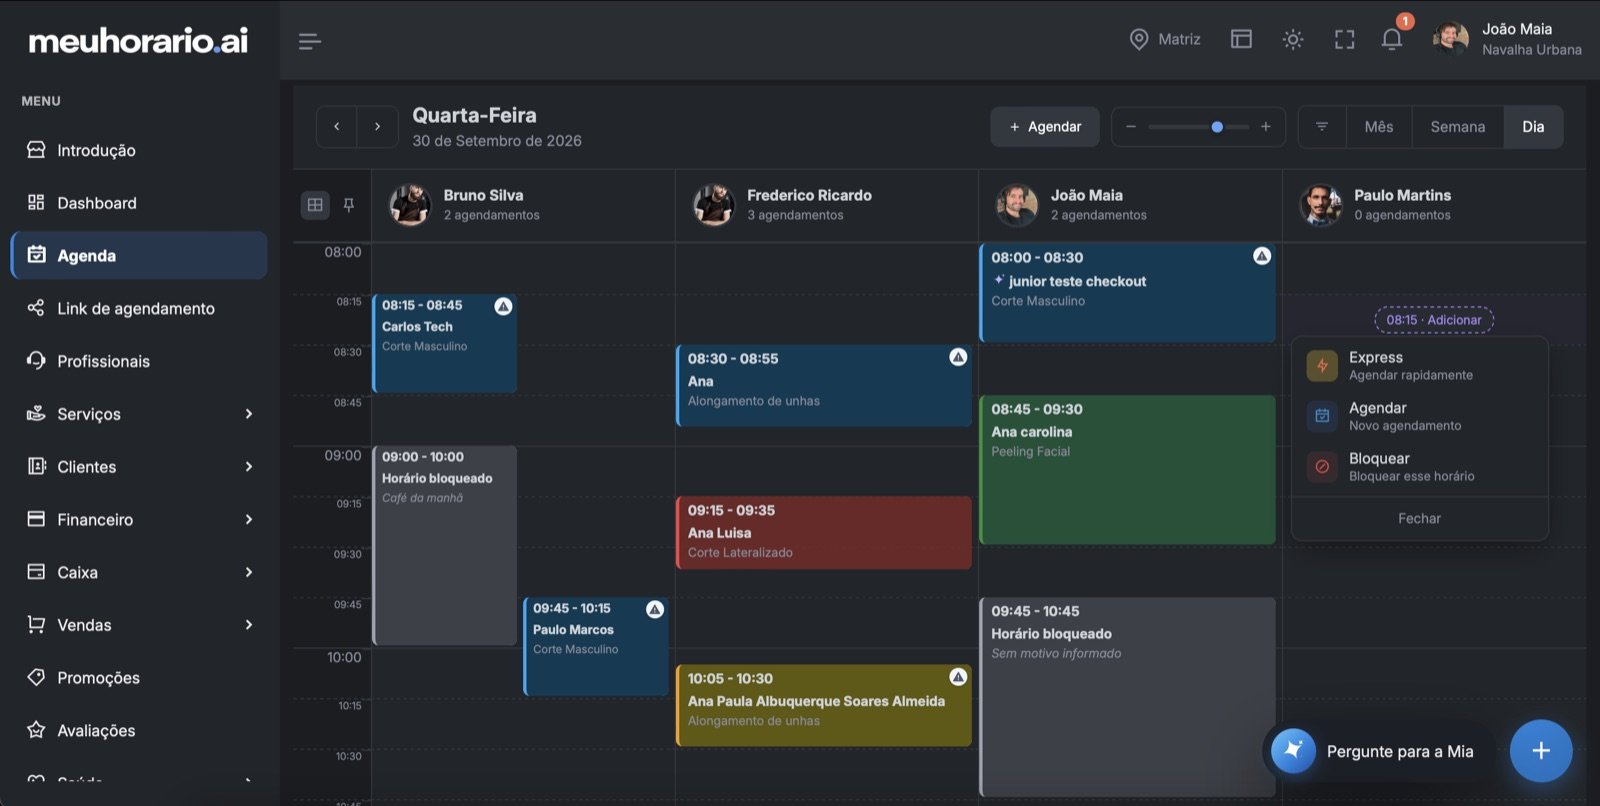
Task: Open Profissionais in the sidebar
Action: coord(139,361)
